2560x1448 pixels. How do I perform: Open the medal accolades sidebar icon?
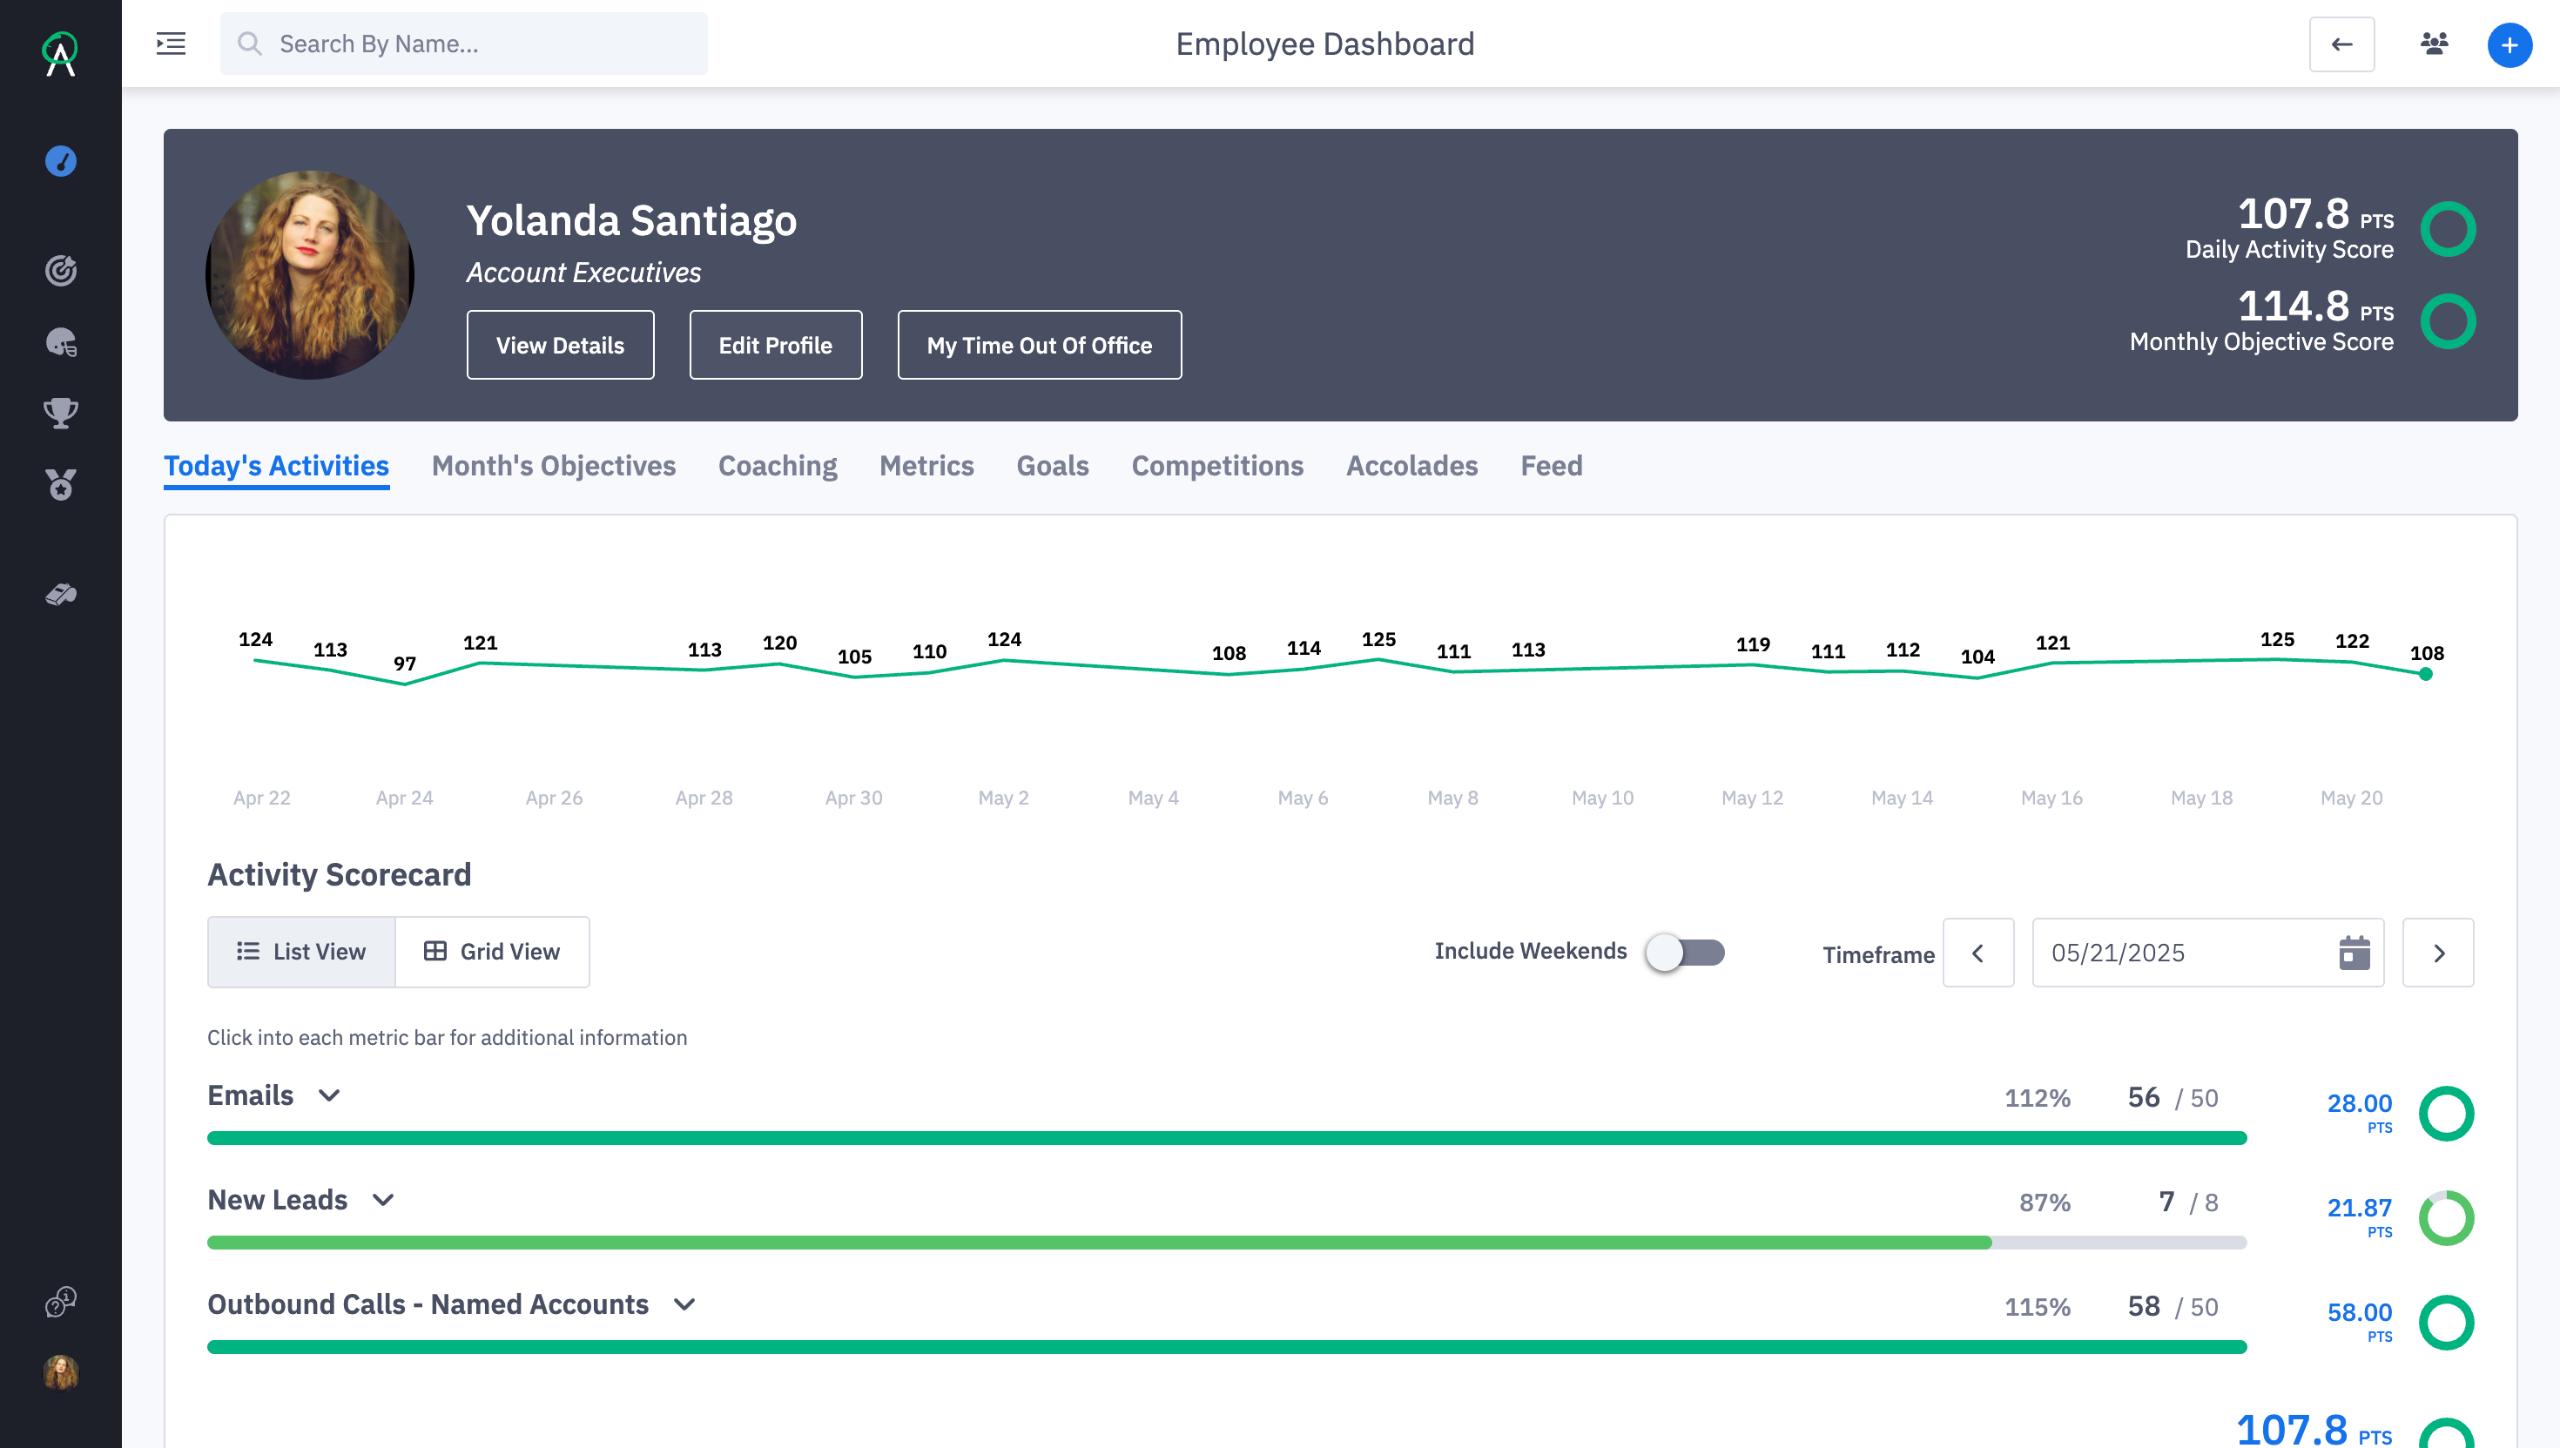pyautogui.click(x=61, y=485)
